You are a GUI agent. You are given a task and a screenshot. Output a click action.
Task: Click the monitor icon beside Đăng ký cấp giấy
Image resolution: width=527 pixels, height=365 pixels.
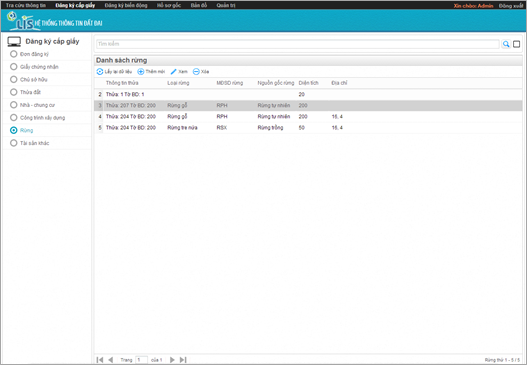14,42
